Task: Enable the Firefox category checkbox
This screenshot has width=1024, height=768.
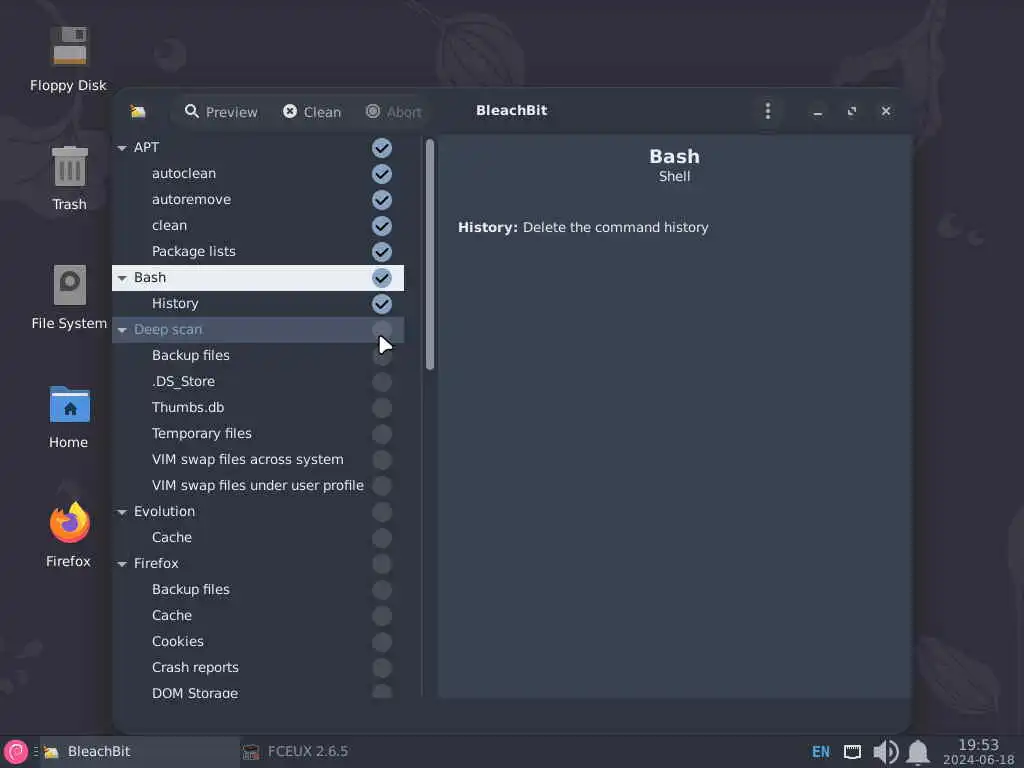Action: point(382,564)
